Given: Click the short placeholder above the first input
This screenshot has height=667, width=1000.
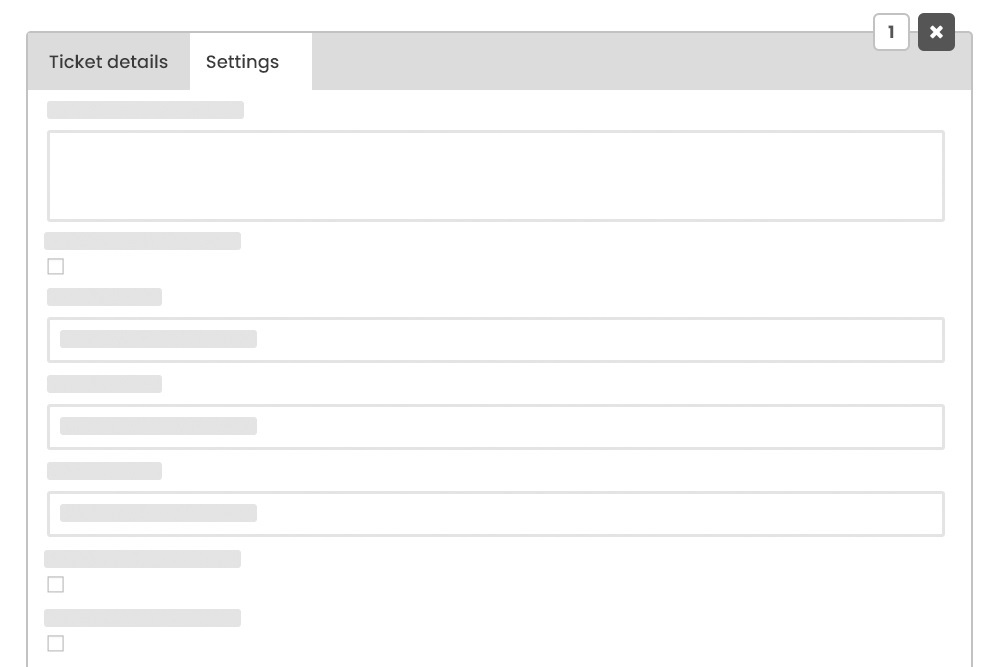Looking at the screenshot, I should (104, 297).
